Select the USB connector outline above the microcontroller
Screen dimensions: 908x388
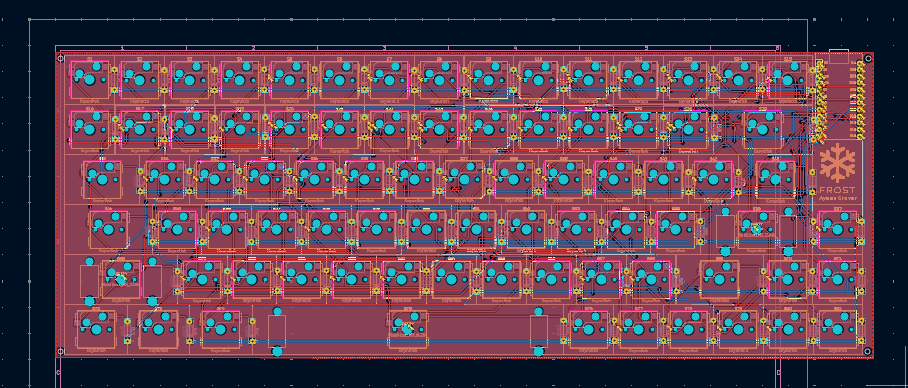click(x=839, y=56)
